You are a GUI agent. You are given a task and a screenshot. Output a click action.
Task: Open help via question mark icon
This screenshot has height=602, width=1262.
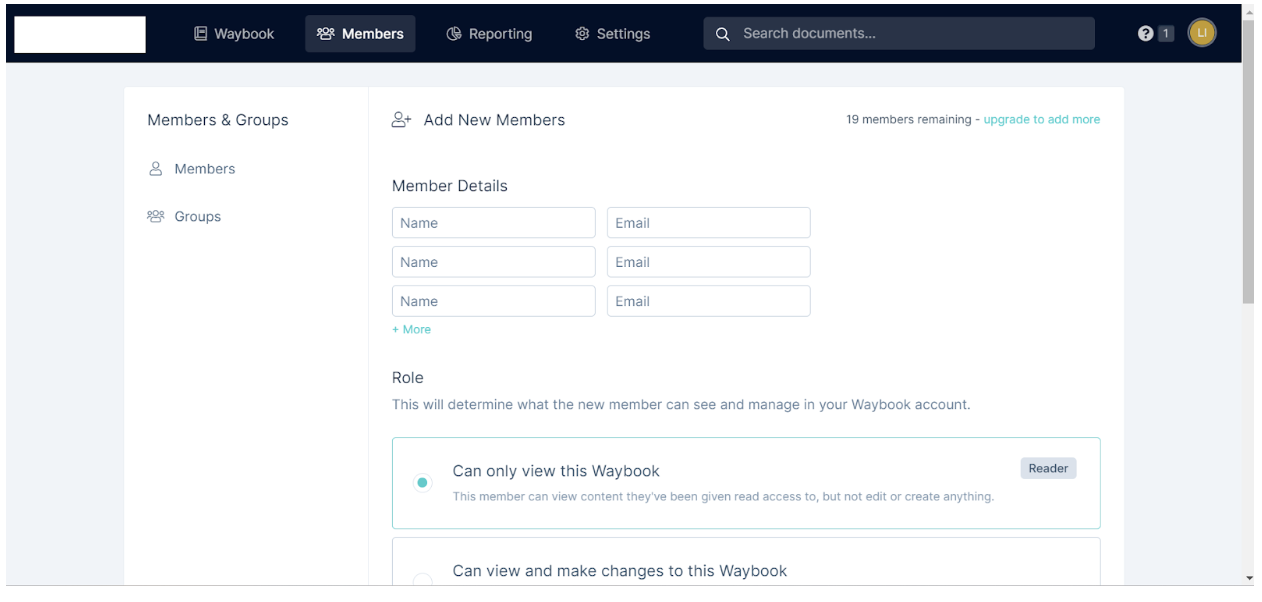point(1146,34)
